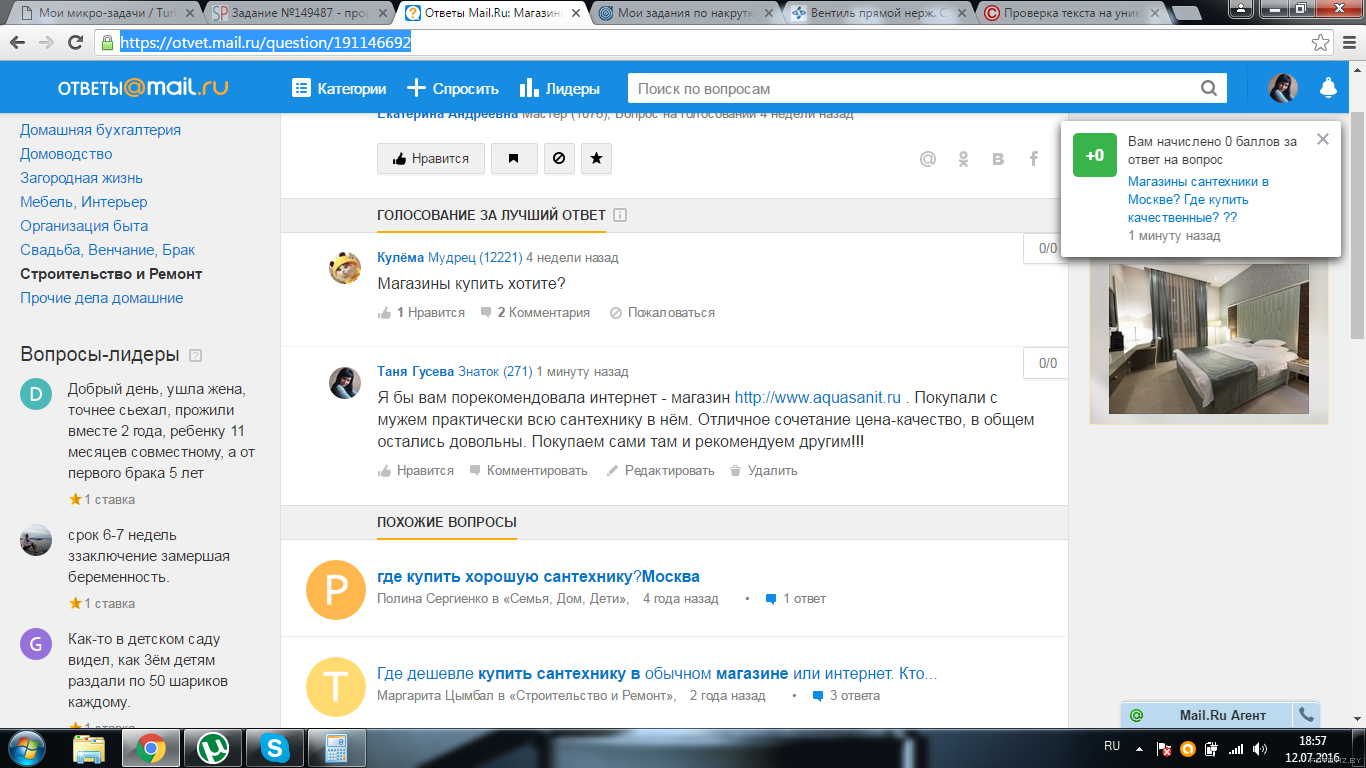Image resolution: width=1366 pixels, height=768 pixels.
Task: Open the Лидеры menu
Action: [560, 88]
